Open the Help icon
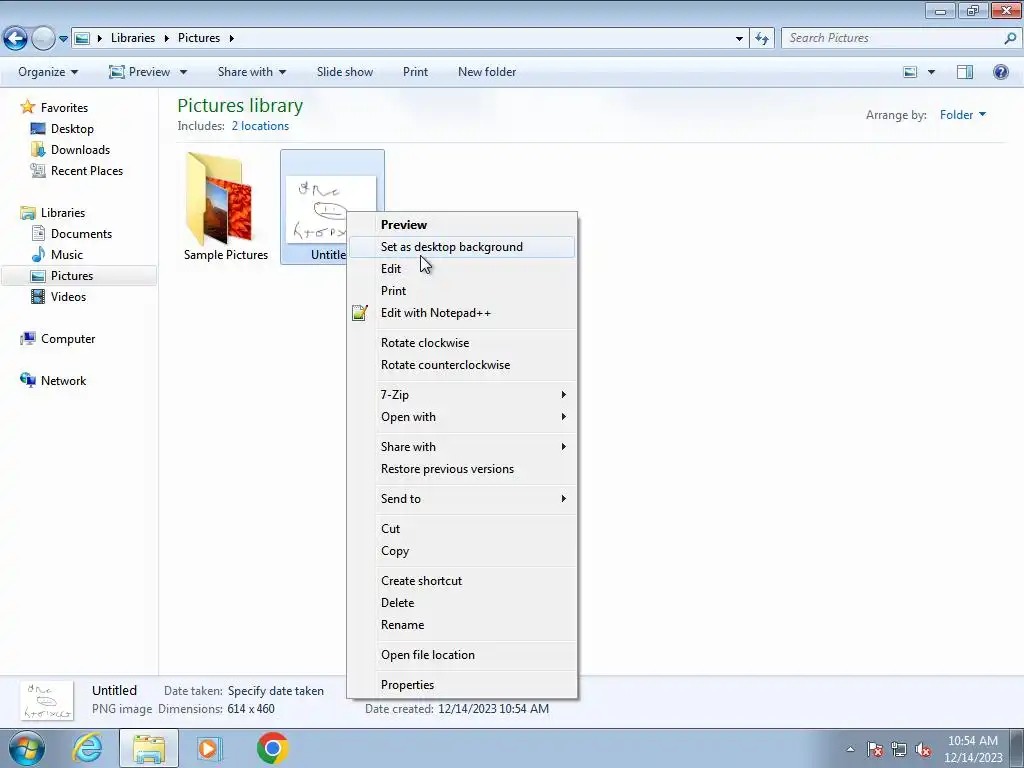The width and height of the screenshot is (1024, 768). pyautogui.click(x=1000, y=72)
